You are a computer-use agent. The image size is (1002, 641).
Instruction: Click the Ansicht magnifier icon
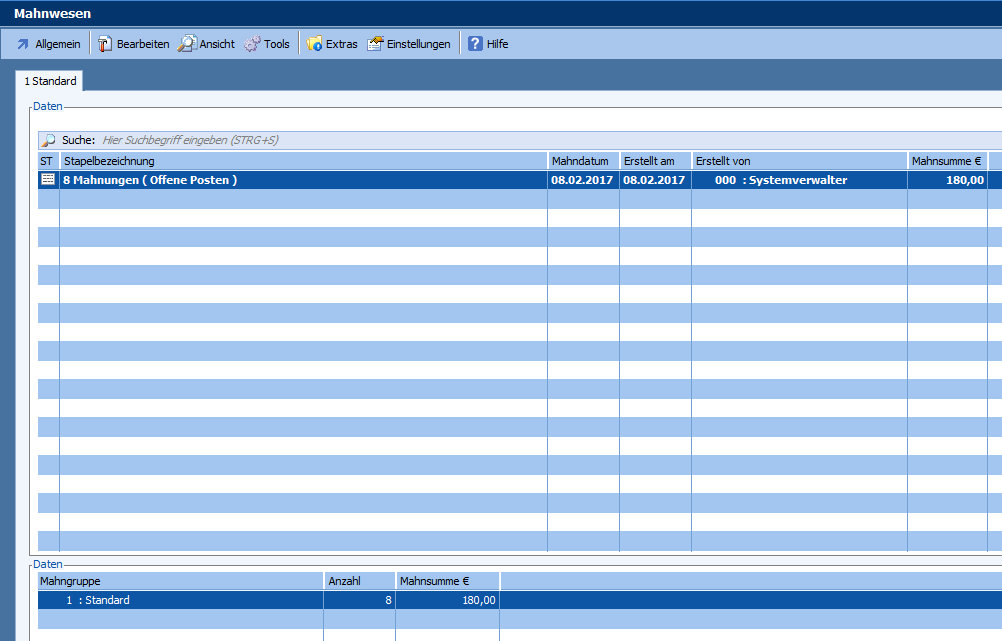[x=187, y=44]
